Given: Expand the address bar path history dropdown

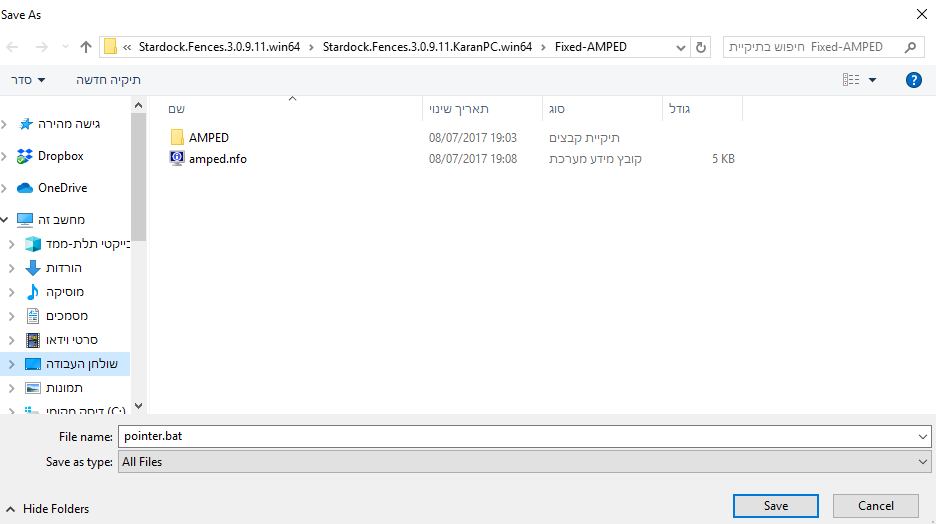Looking at the screenshot, I should (x=681, y=47).
